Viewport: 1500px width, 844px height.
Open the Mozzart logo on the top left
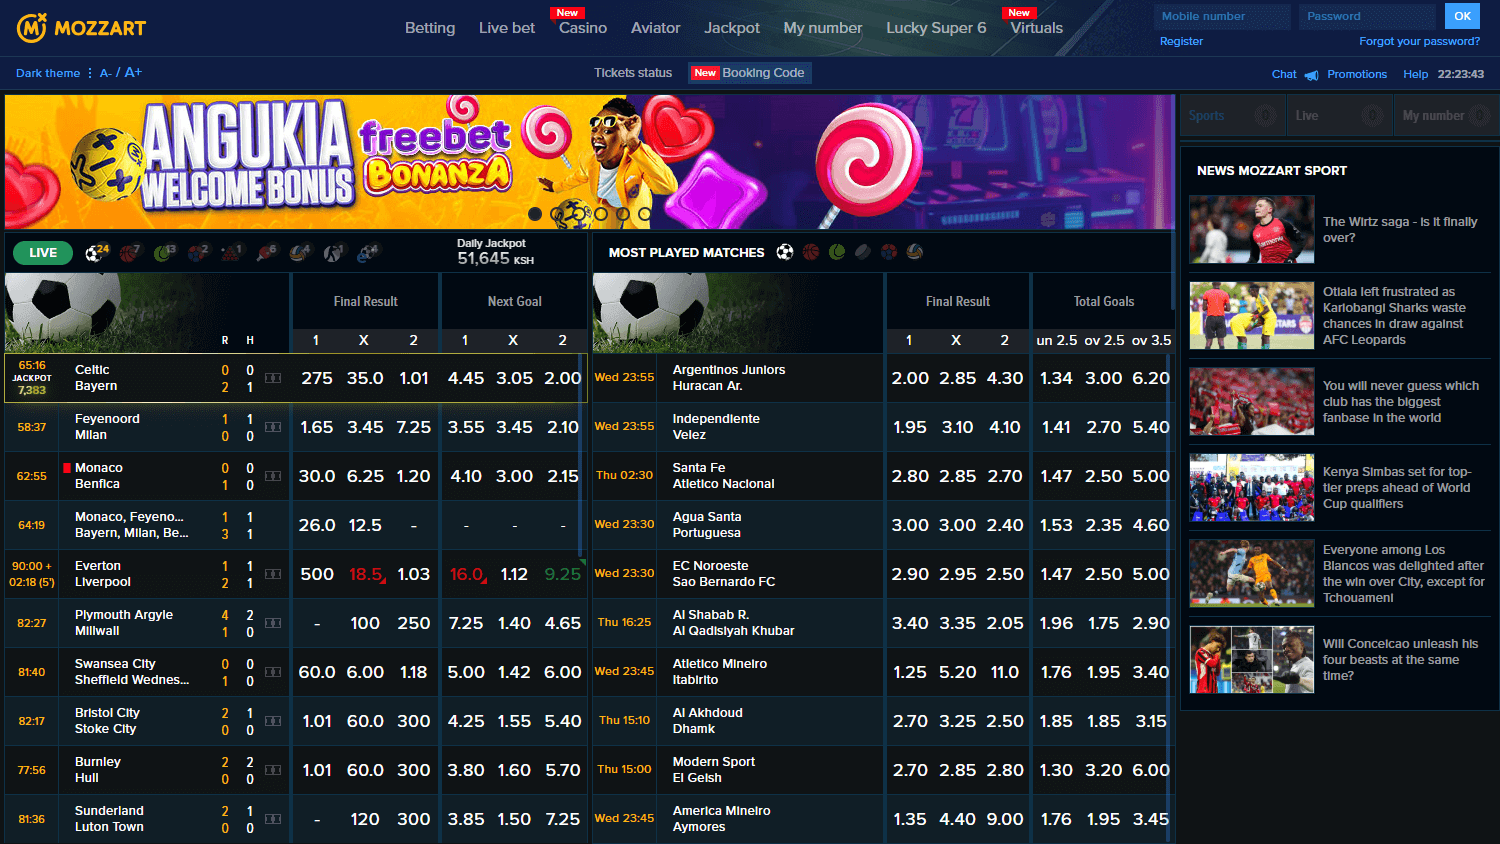coord(81,28)
